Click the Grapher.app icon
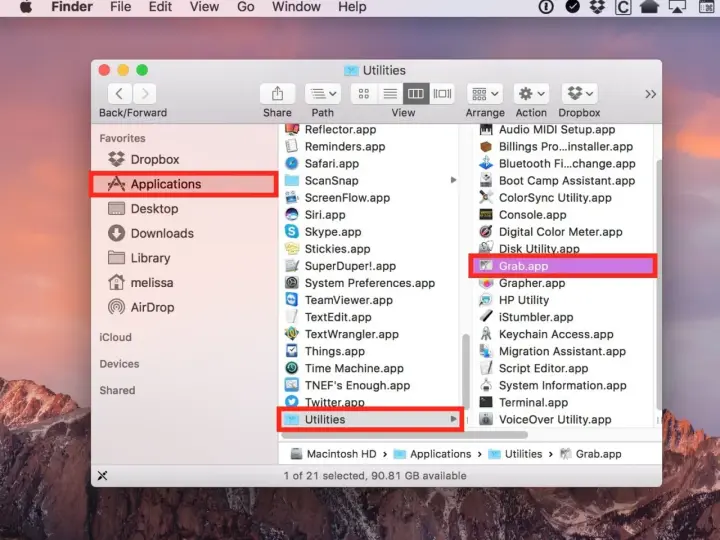The height and width of the screenshot is (540, 720). [486, 283]
